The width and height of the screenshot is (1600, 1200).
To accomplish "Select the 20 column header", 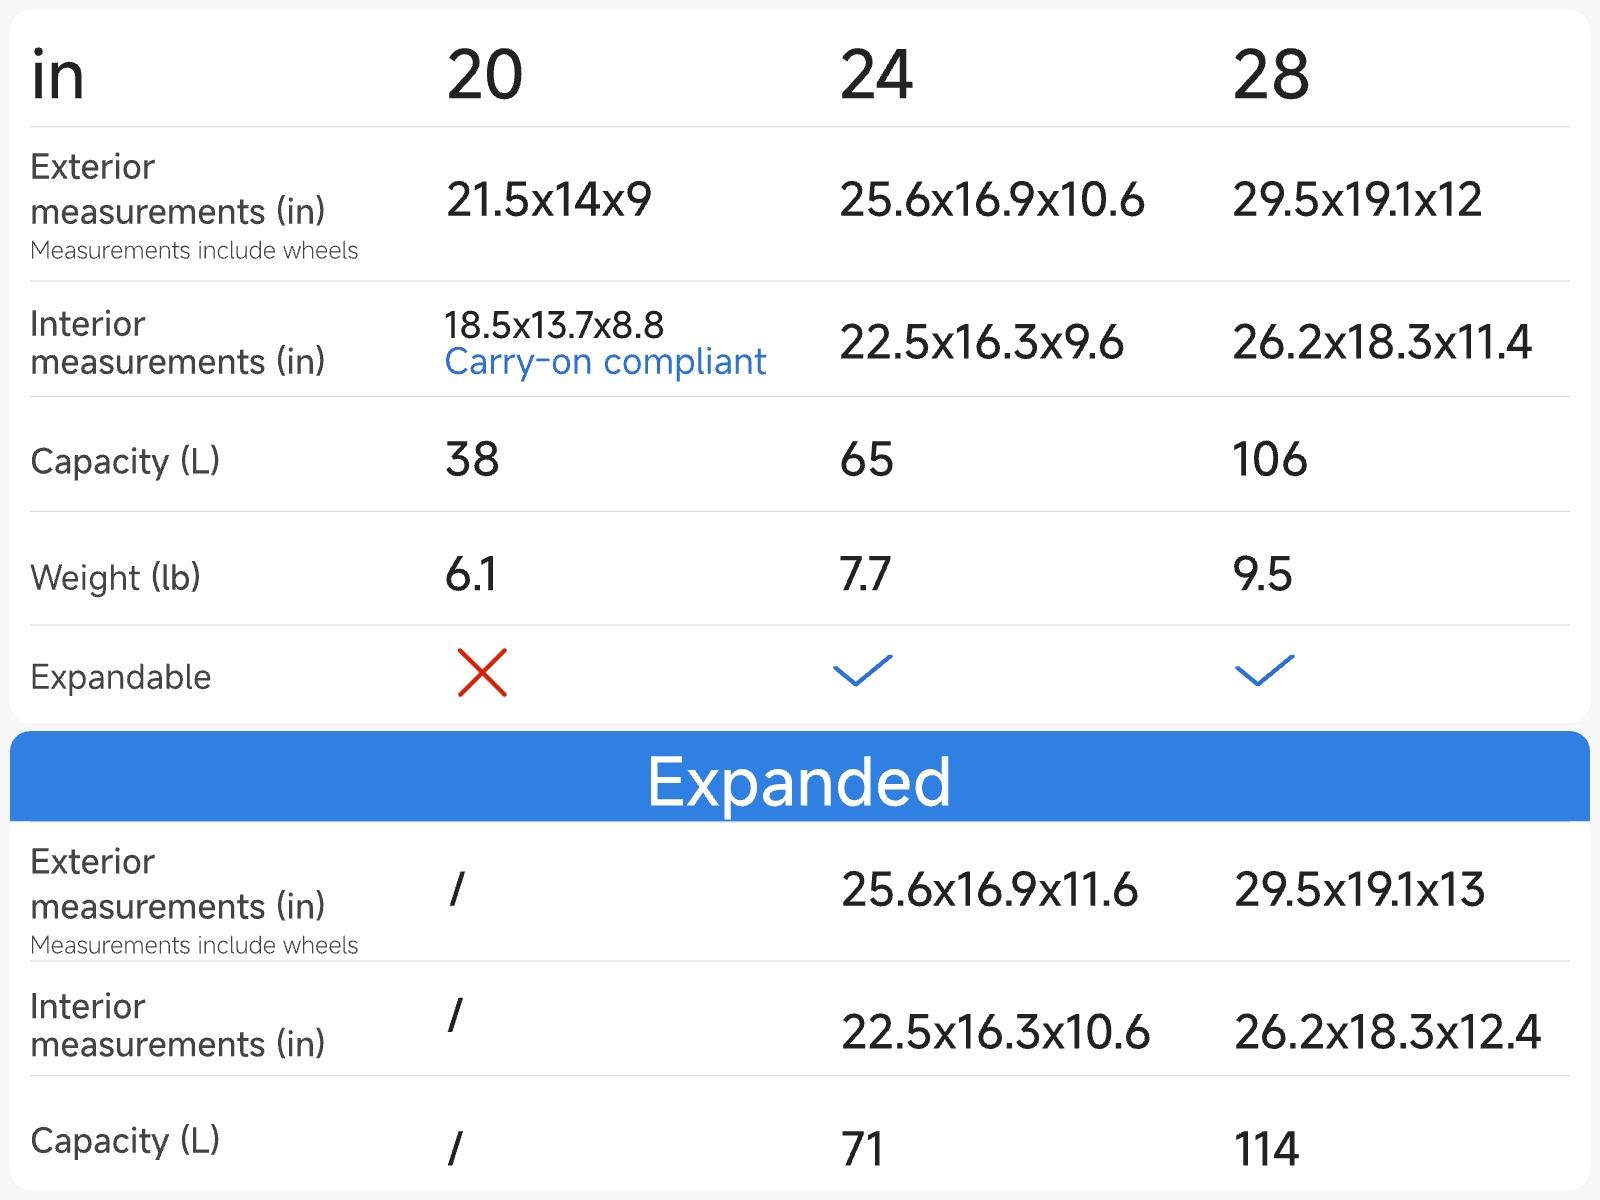I will point(485,75).
